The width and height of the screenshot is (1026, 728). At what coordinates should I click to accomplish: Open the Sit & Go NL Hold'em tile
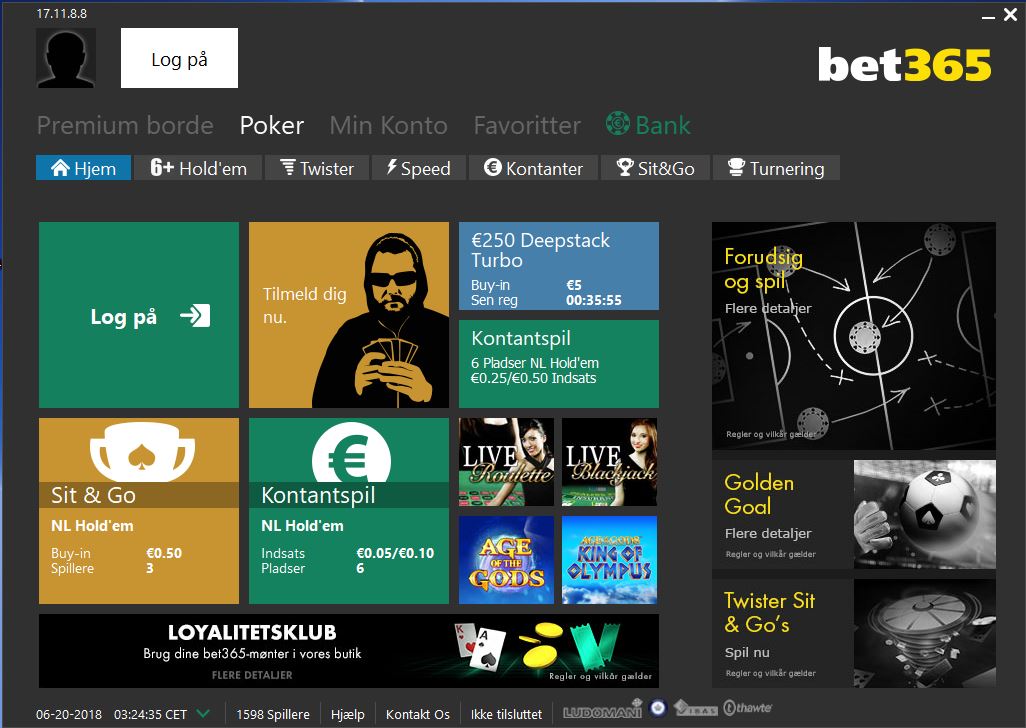pyautogui.click(x=139, y=511)
